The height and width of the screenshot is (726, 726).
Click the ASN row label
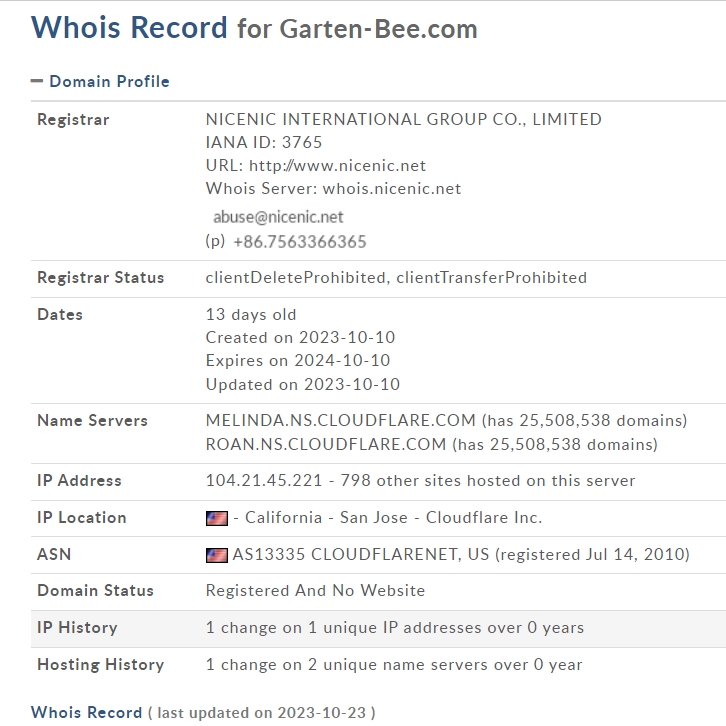(54, 555)
